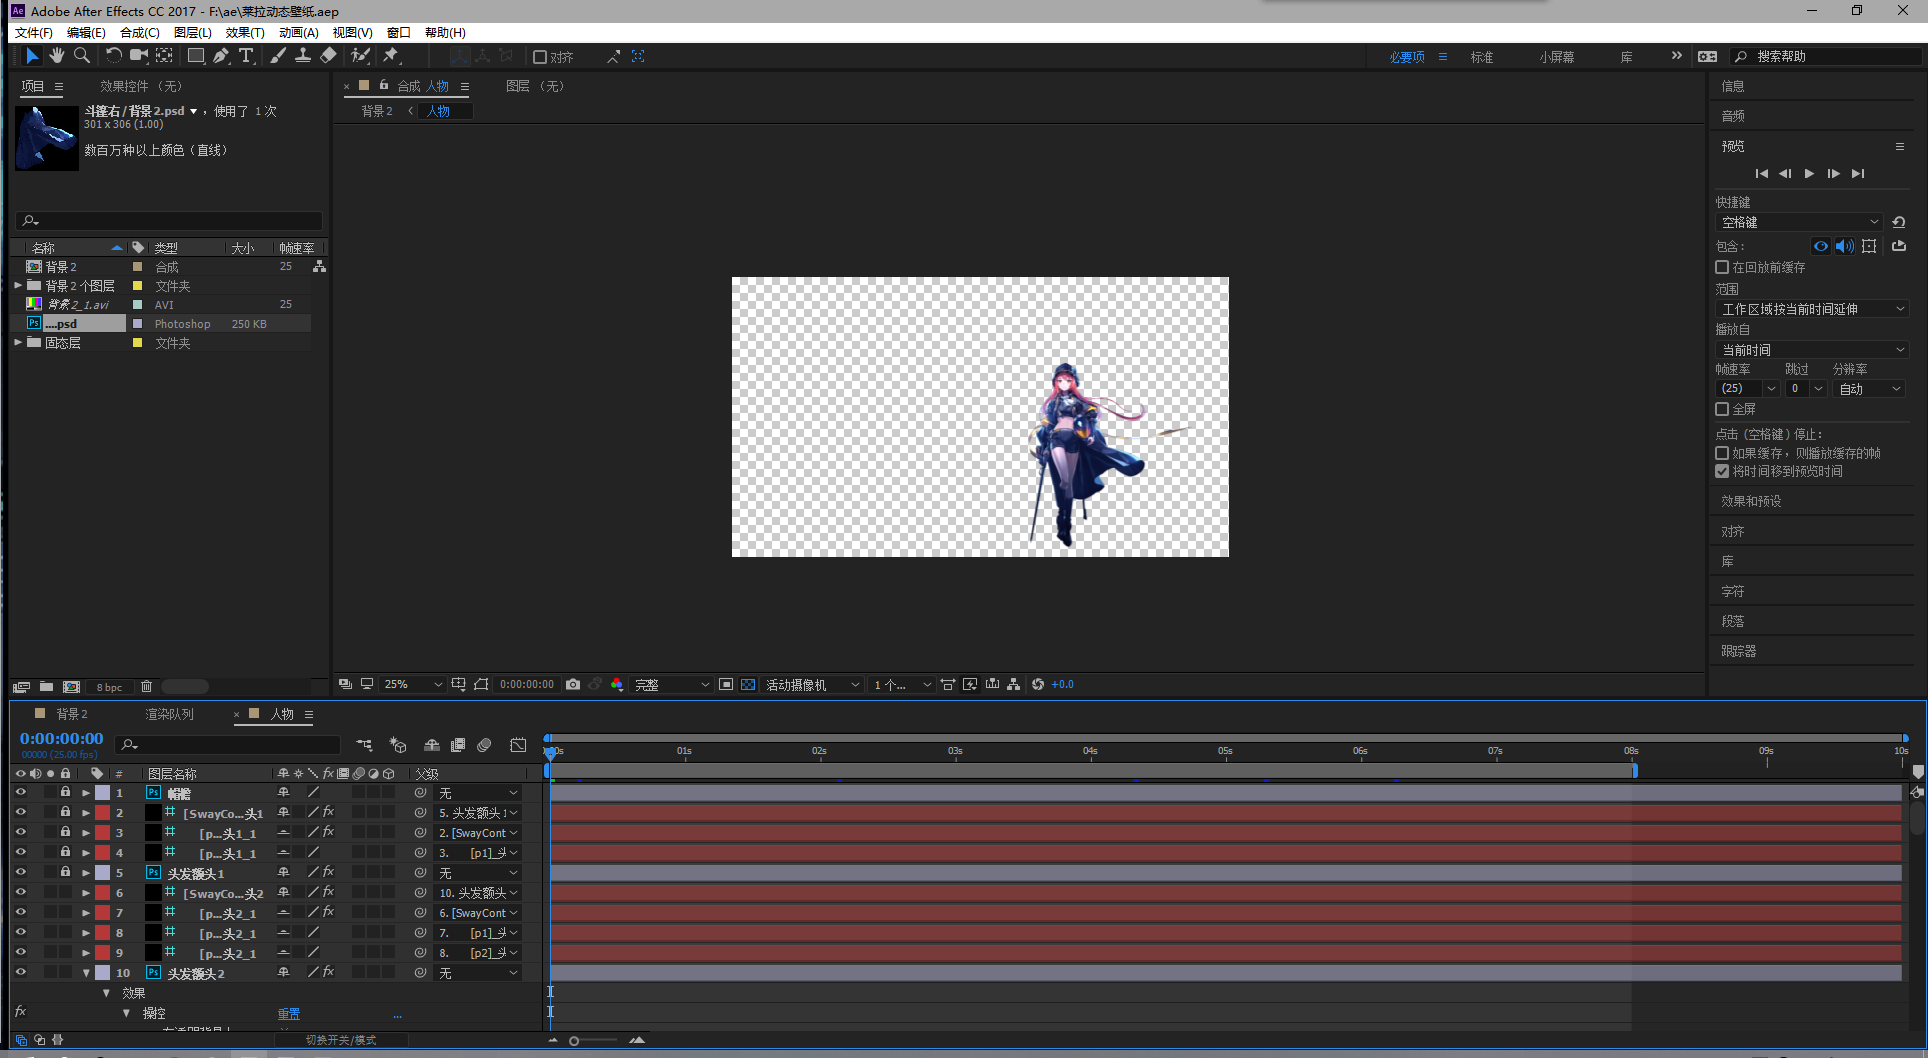This screenshot has height=1058, width=1928.
Task: Open the 活动摄像机 camera view dropdown
Action: tap(812, 685)
